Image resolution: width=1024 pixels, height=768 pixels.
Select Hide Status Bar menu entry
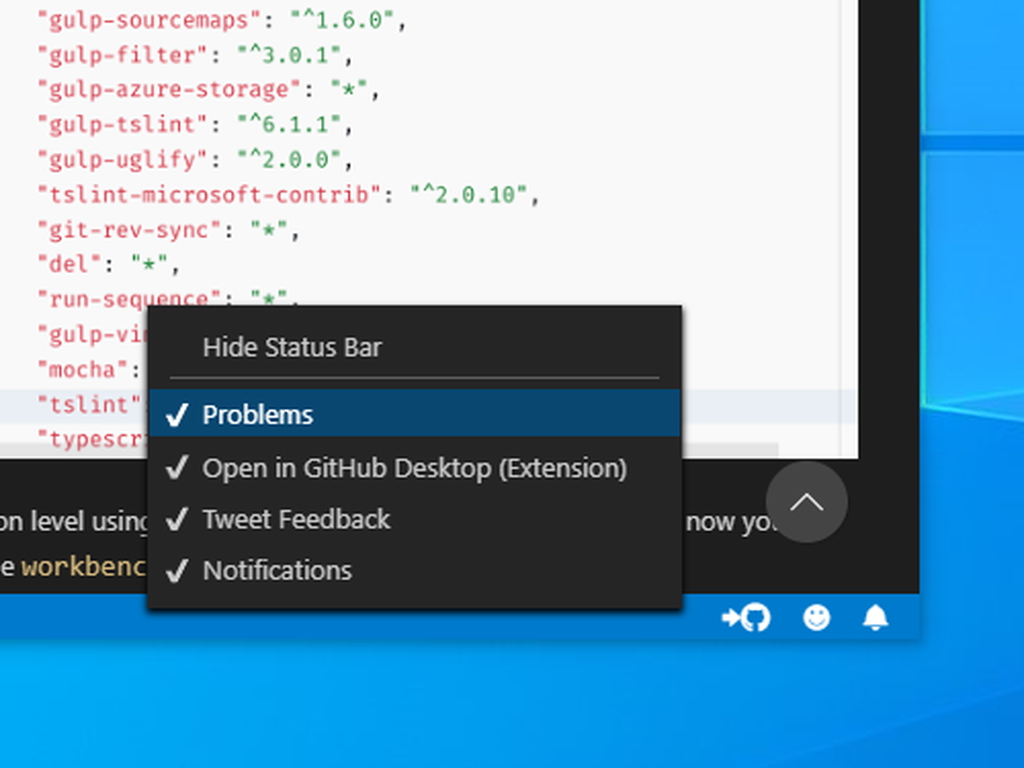[x=415, y=347]
